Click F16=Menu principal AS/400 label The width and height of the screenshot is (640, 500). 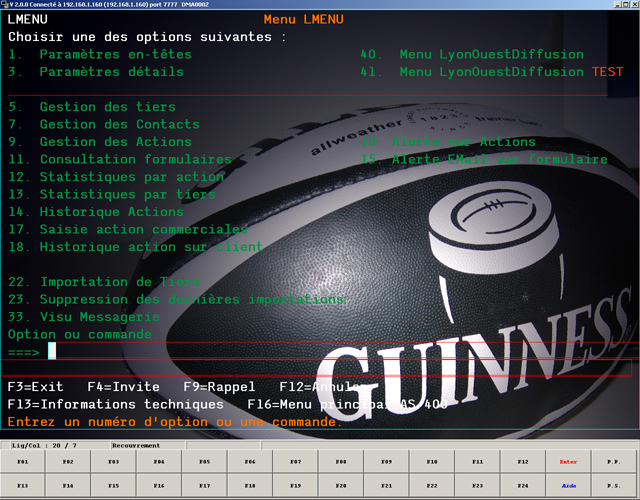click(347, 404)
